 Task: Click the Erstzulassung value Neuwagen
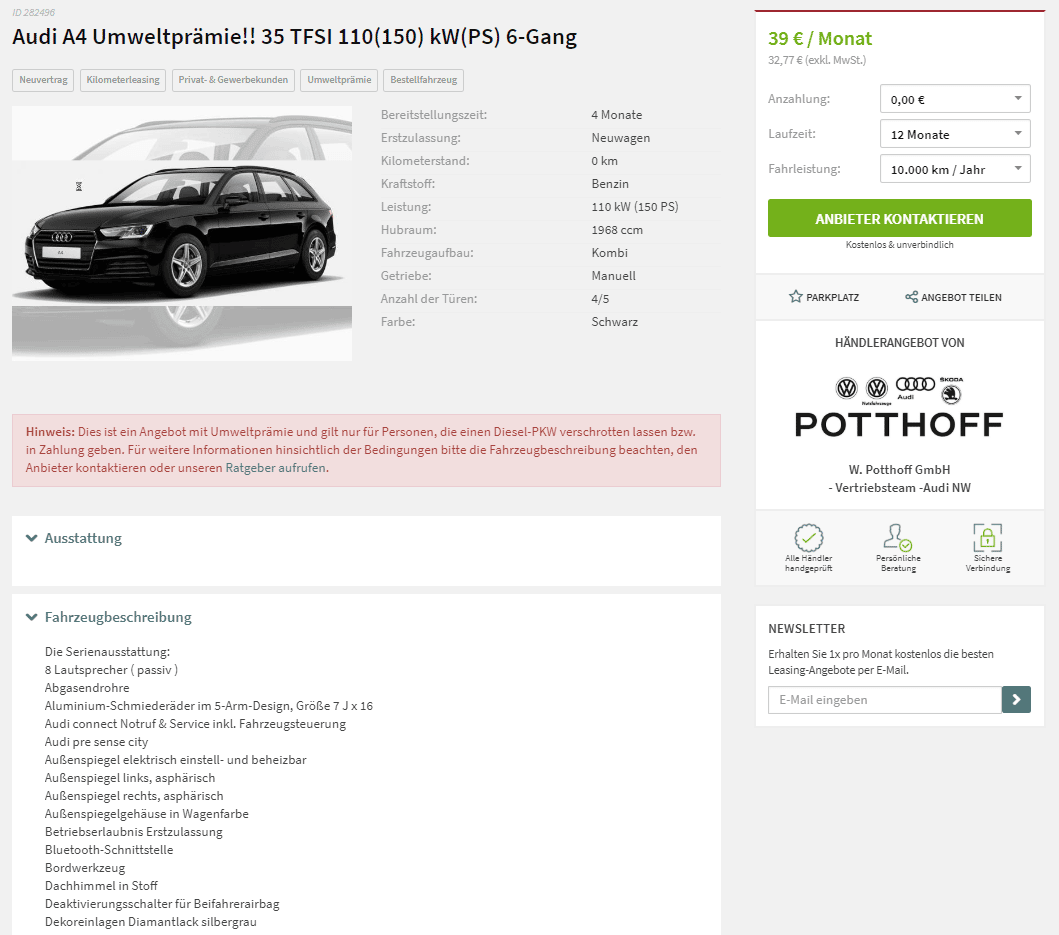621,138
